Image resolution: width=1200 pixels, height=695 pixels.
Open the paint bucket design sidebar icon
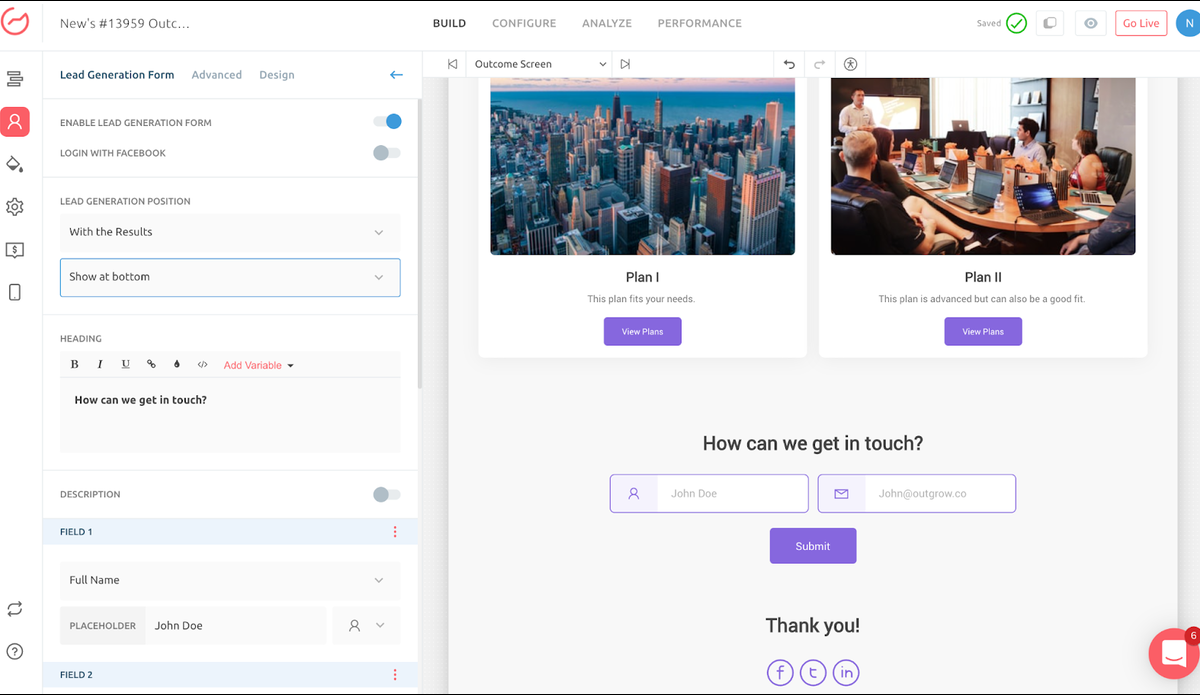tap(15, 164)
